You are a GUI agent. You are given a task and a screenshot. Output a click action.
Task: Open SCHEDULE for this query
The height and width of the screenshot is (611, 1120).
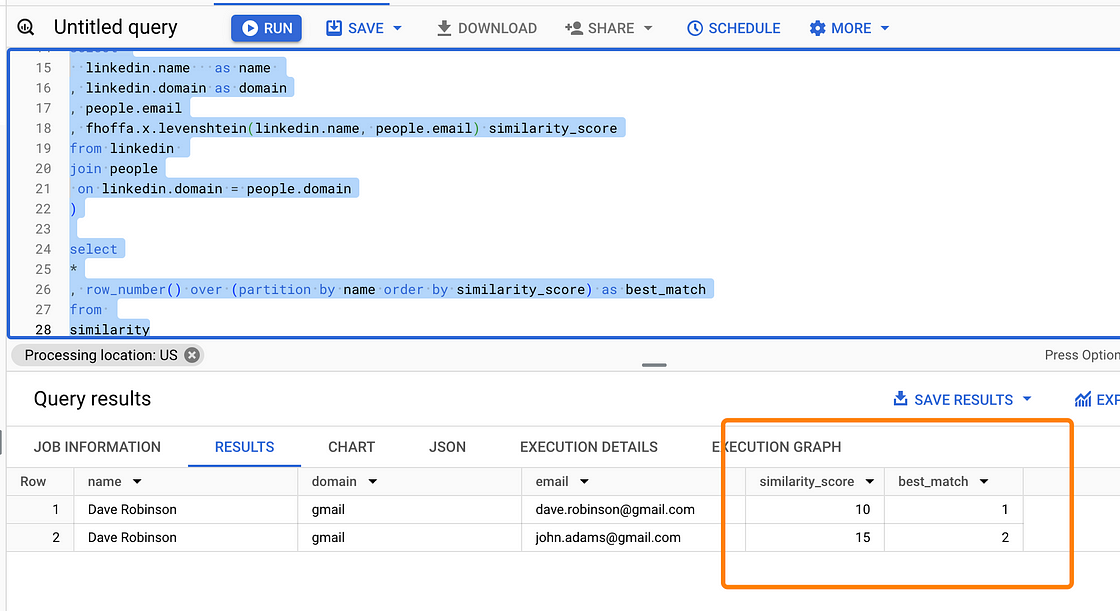point(734,28)
